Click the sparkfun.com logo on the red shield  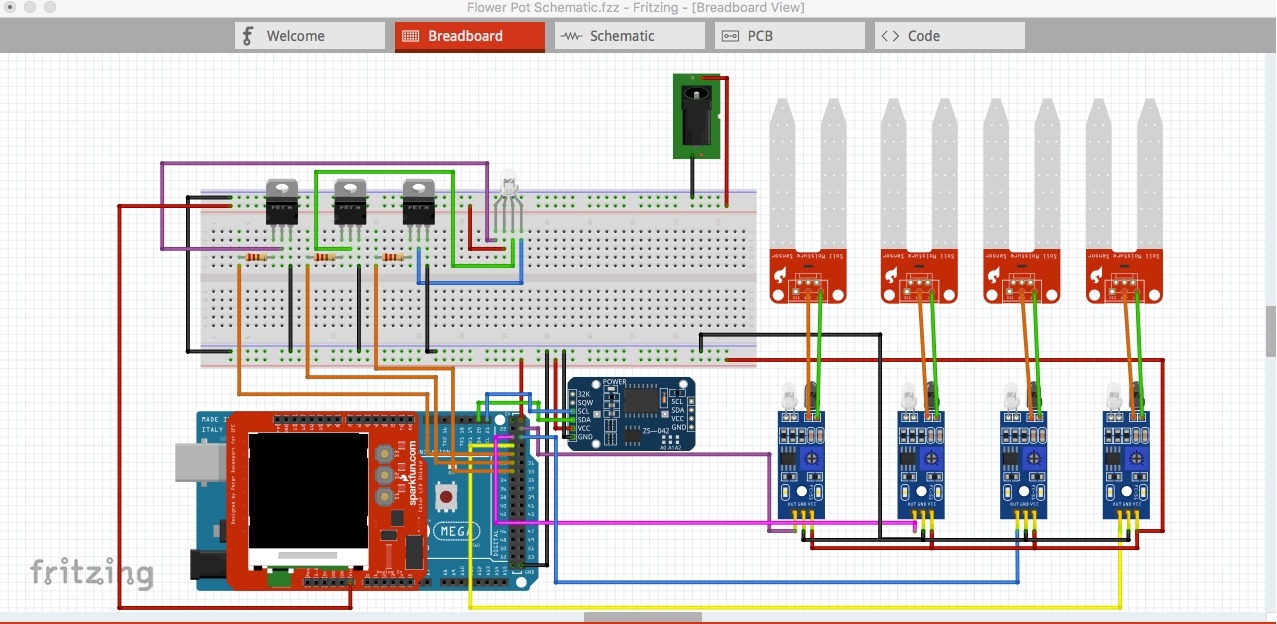coord(412,470)
